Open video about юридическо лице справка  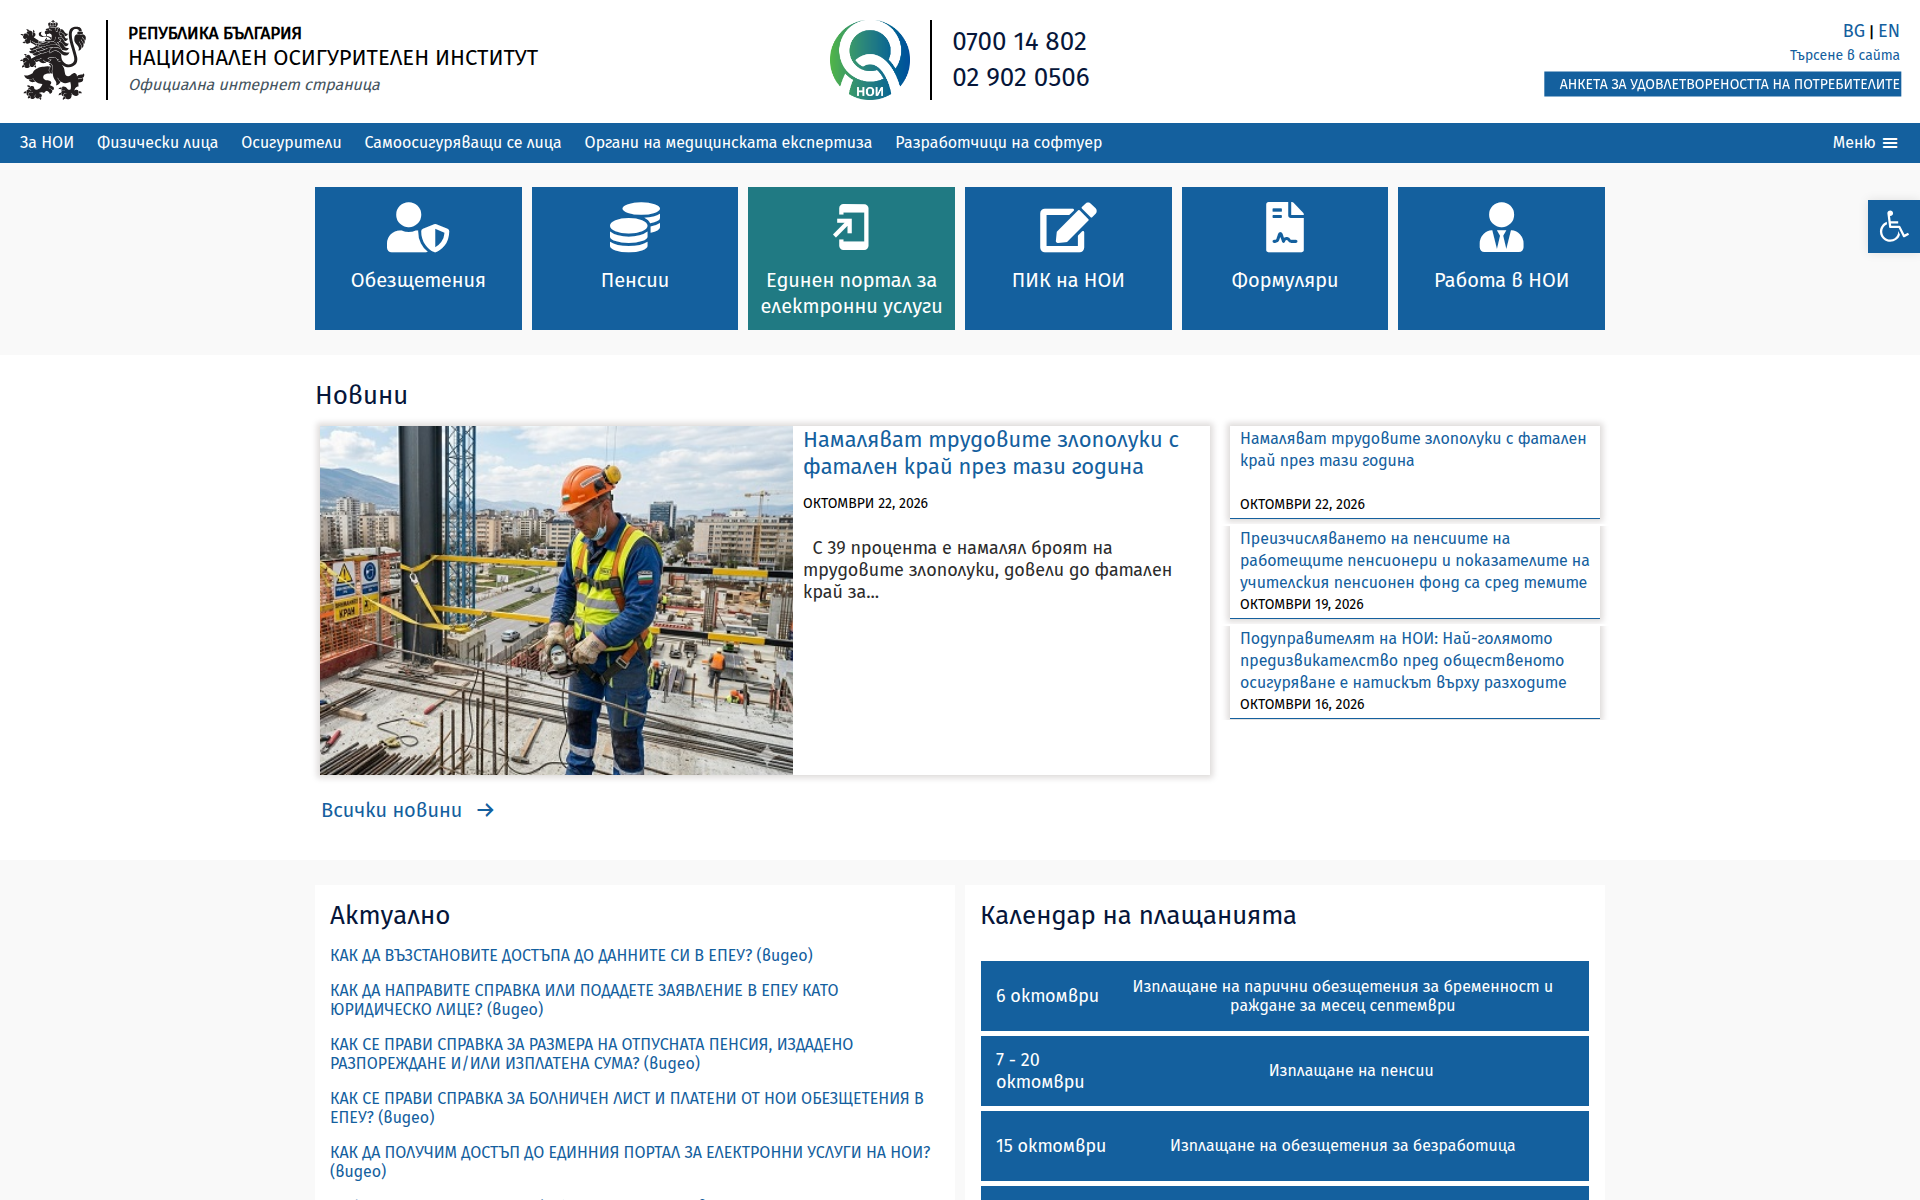[x=584, y=1000]
